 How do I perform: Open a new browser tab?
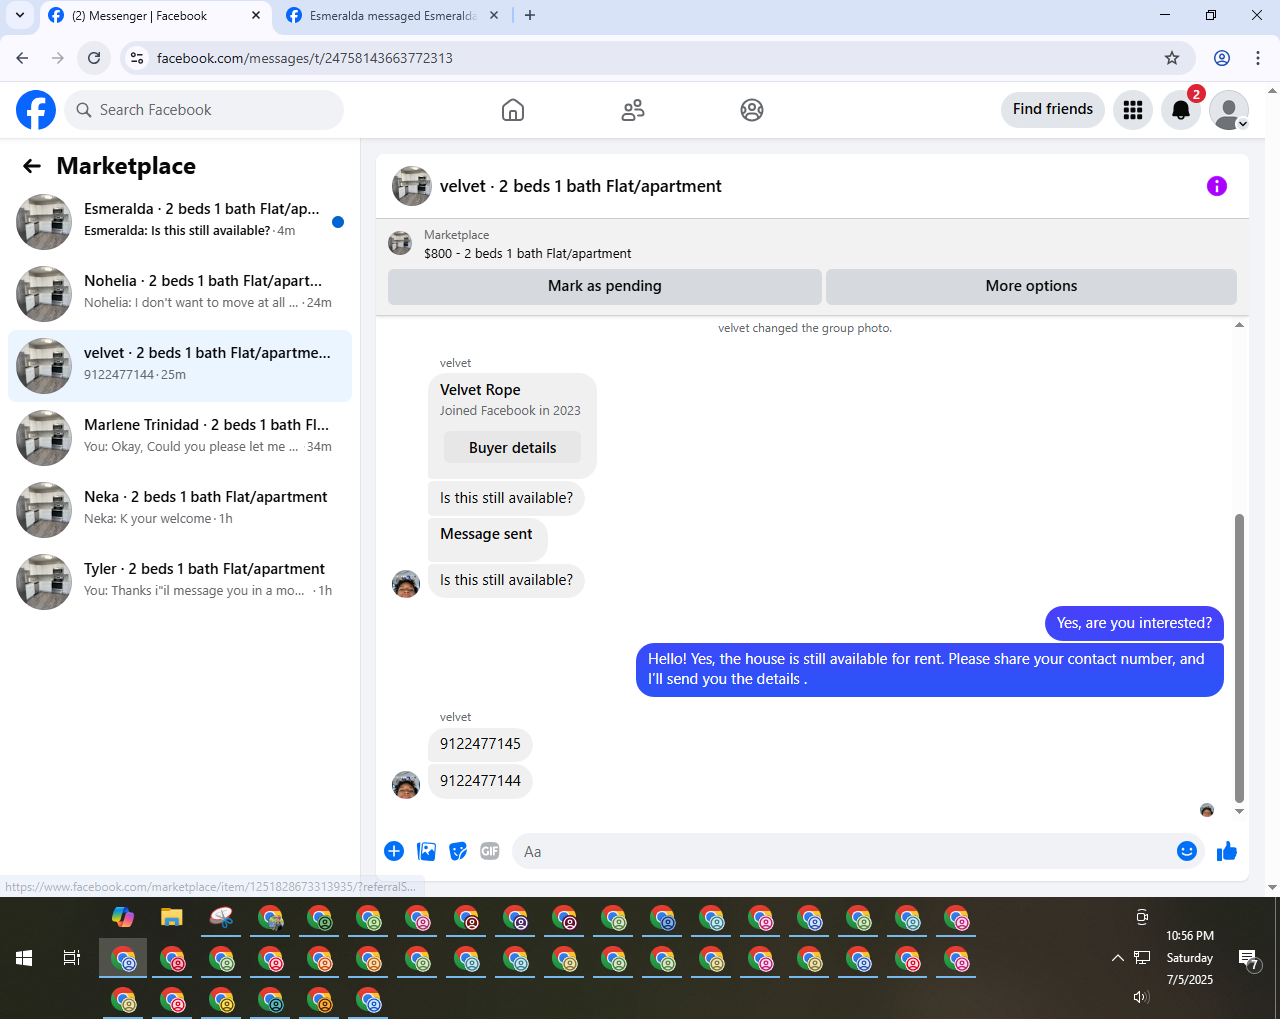point(530,16)
